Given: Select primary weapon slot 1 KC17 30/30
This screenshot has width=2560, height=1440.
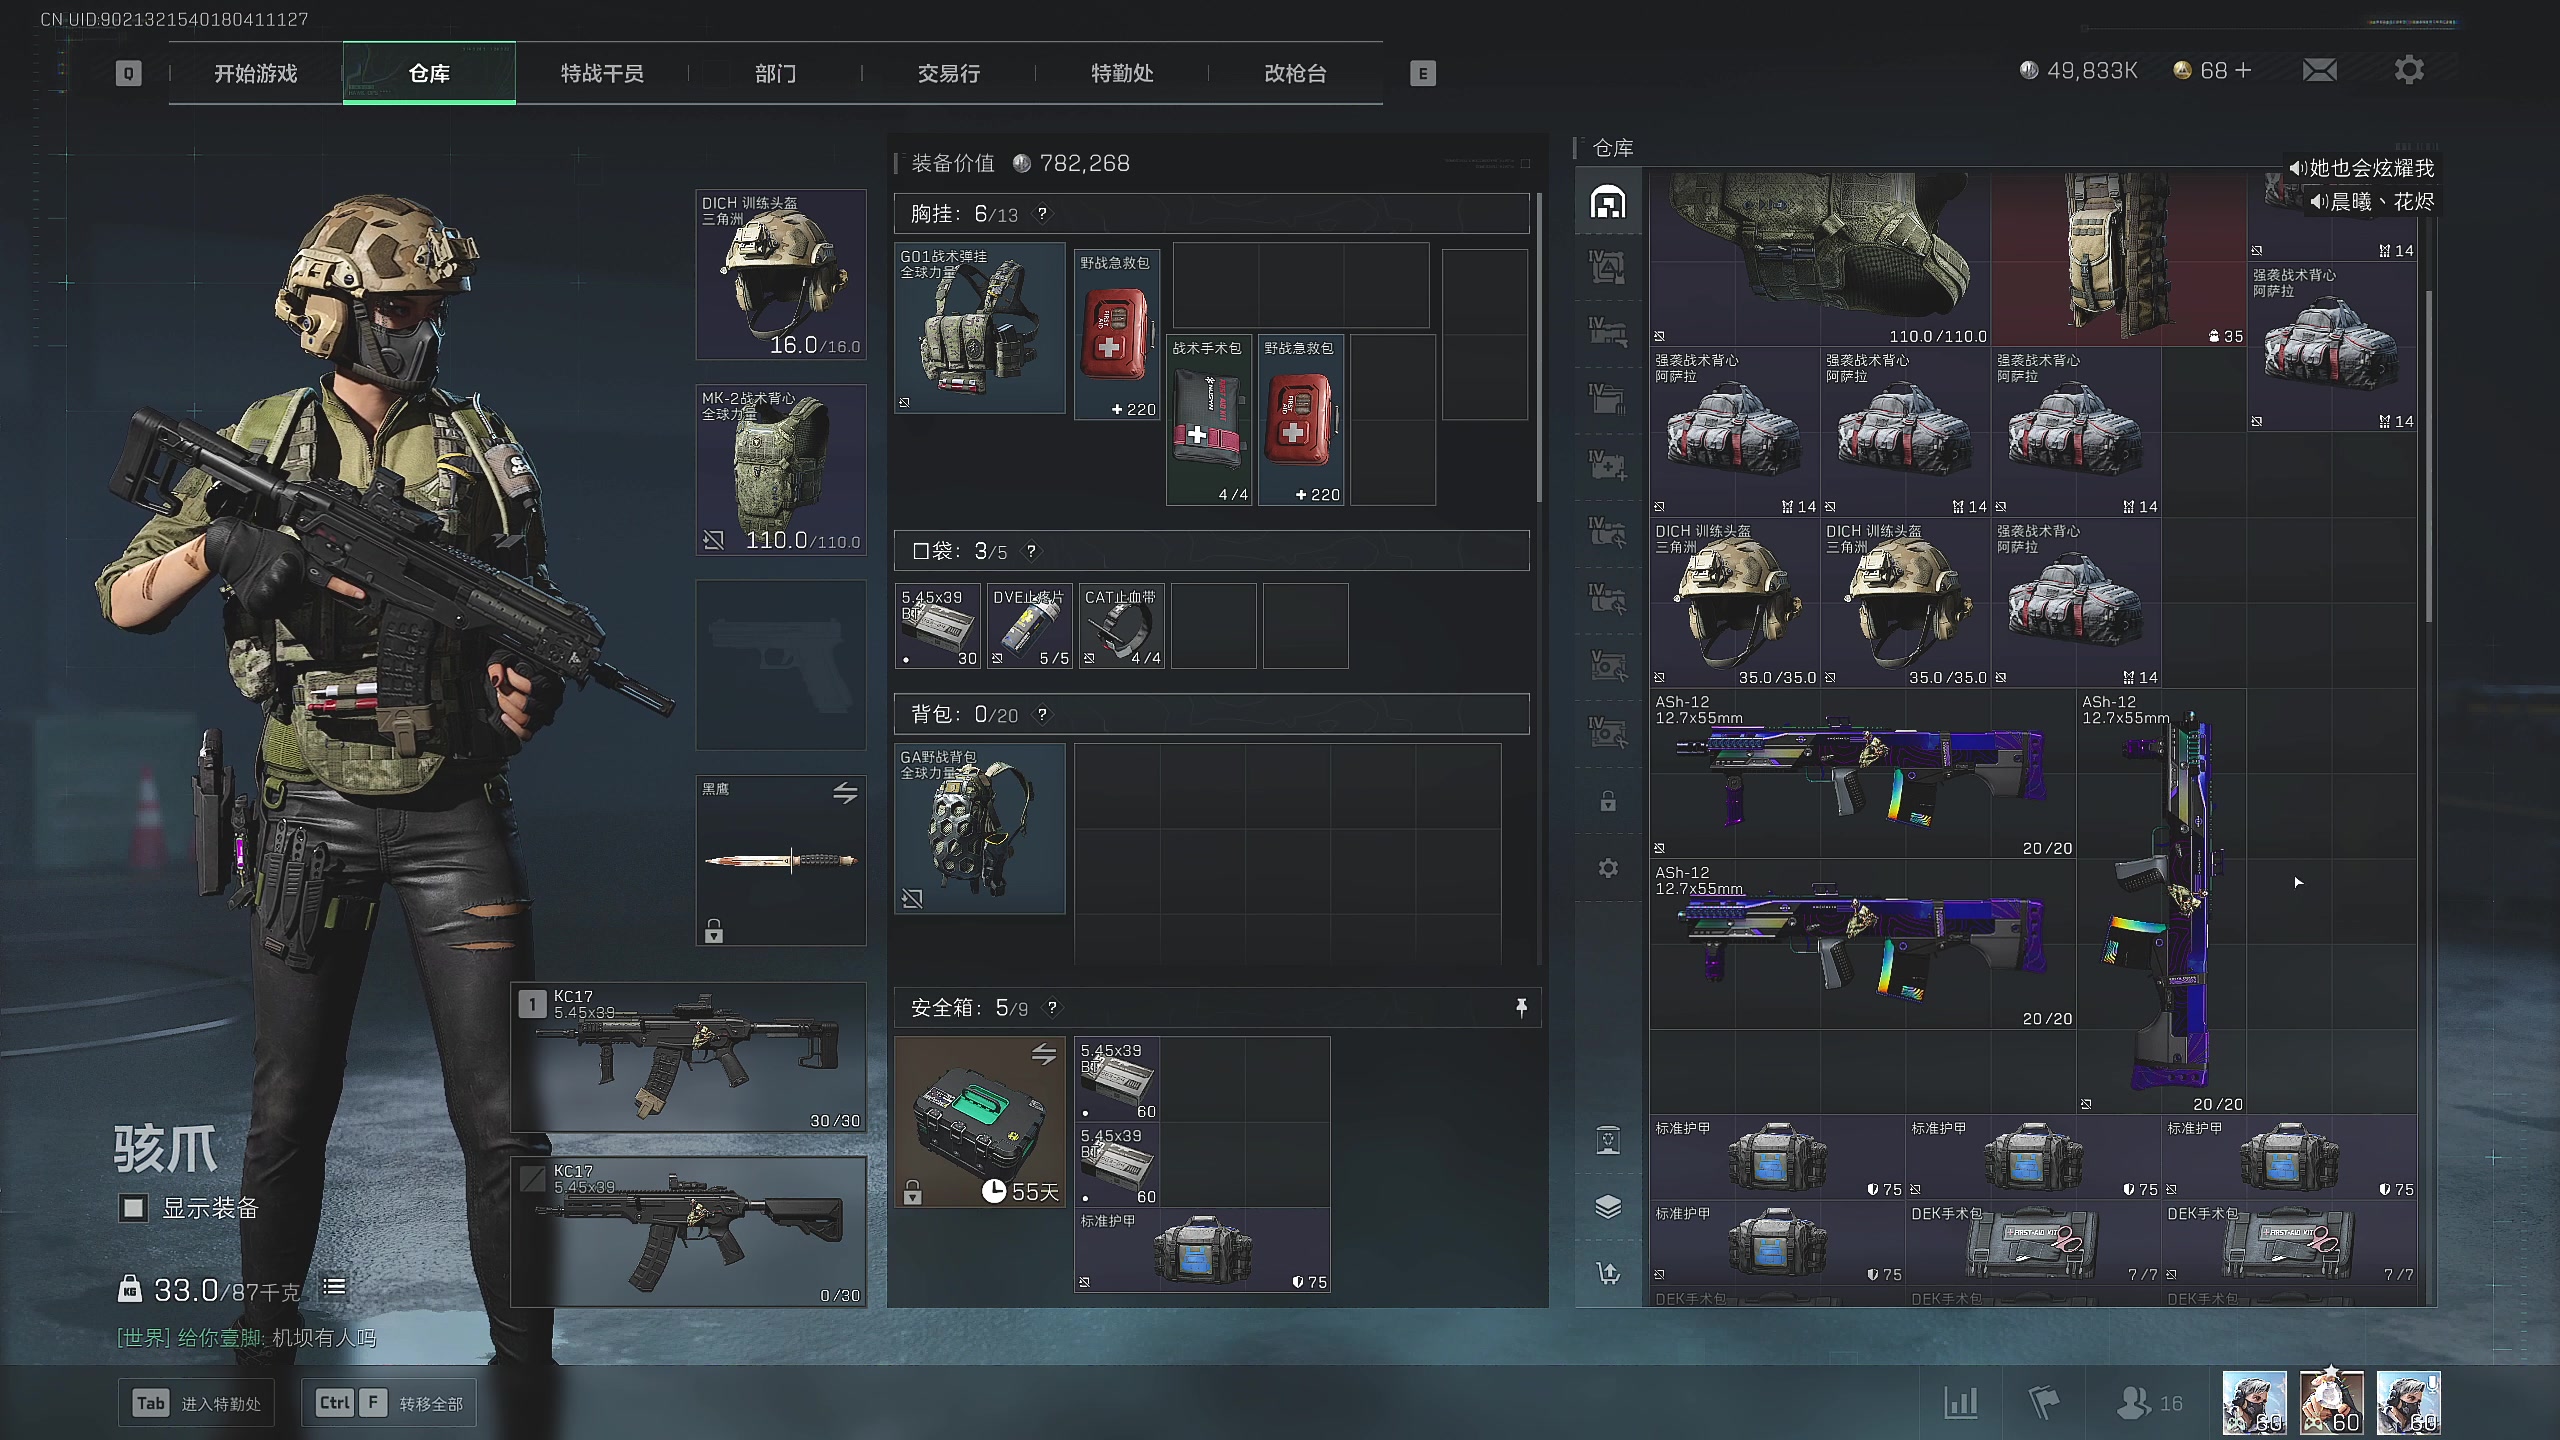Looking at the screenshot, I should click(689, 1058).
